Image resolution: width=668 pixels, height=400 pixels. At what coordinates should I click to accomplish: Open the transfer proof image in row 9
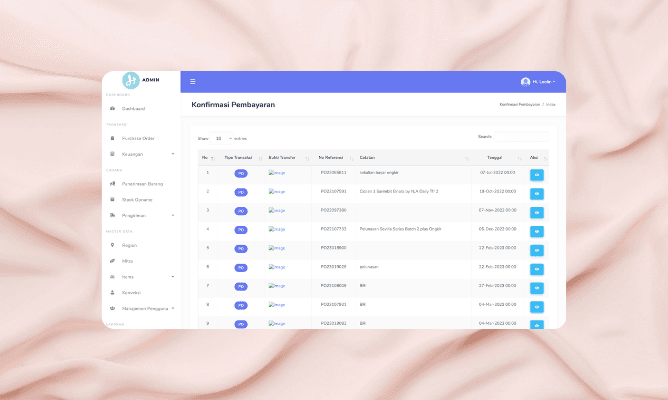pyautogui.click(x=277, y=323)
